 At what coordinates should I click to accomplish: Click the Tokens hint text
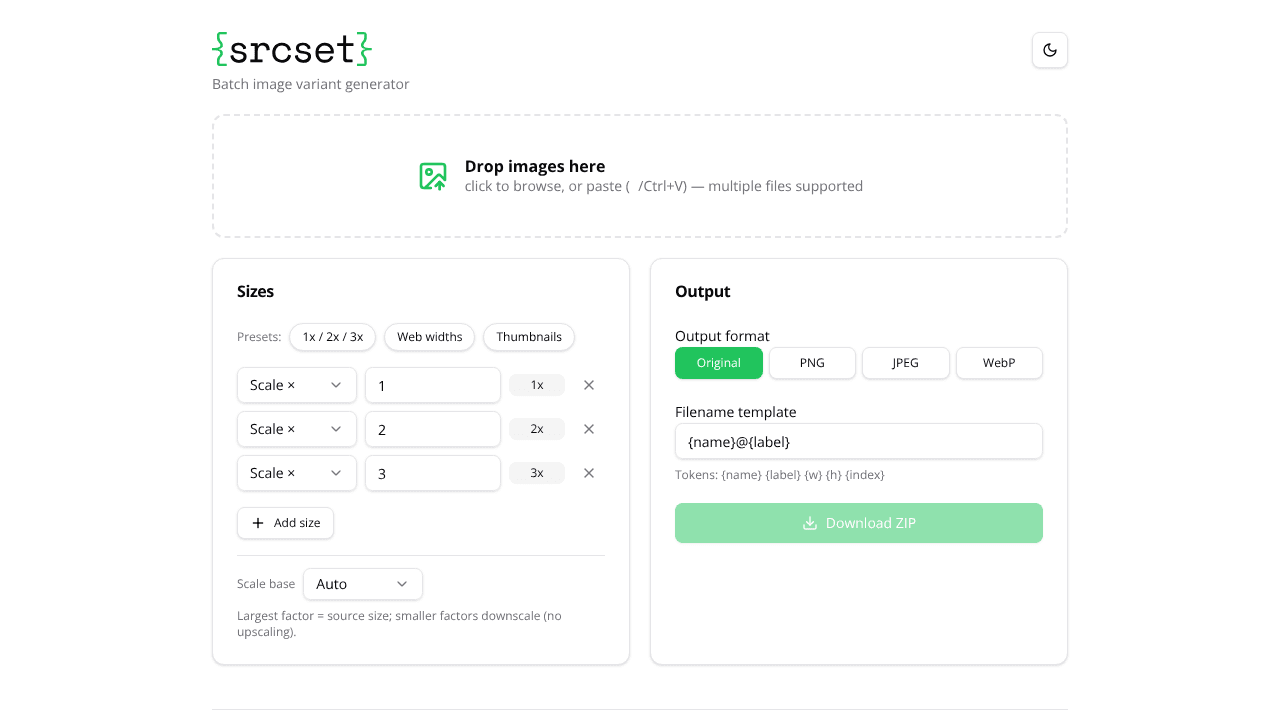click(780, 475)
